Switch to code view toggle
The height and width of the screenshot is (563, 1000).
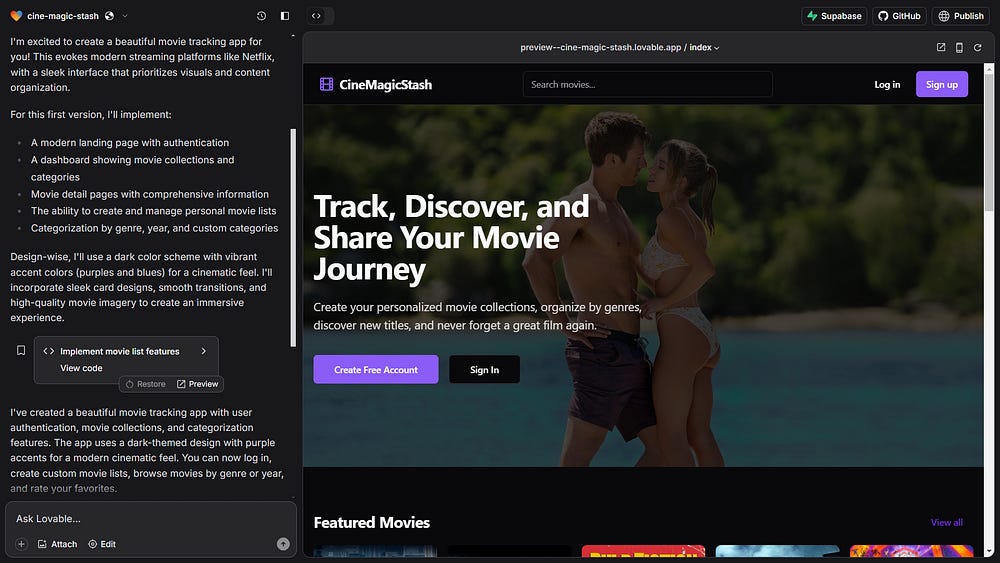(316, 16)
